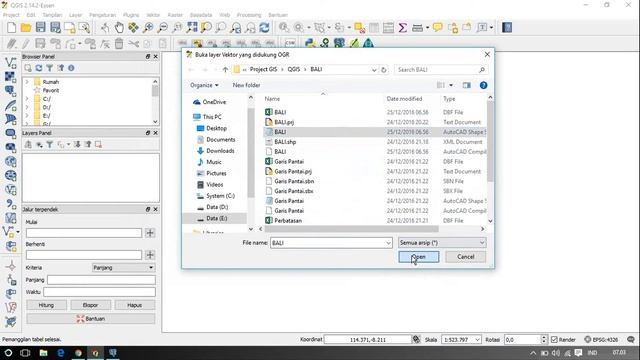Select Downloads in file dialog navigation
The height and width of the screenshot is (360, 640).
pos(220,151)
